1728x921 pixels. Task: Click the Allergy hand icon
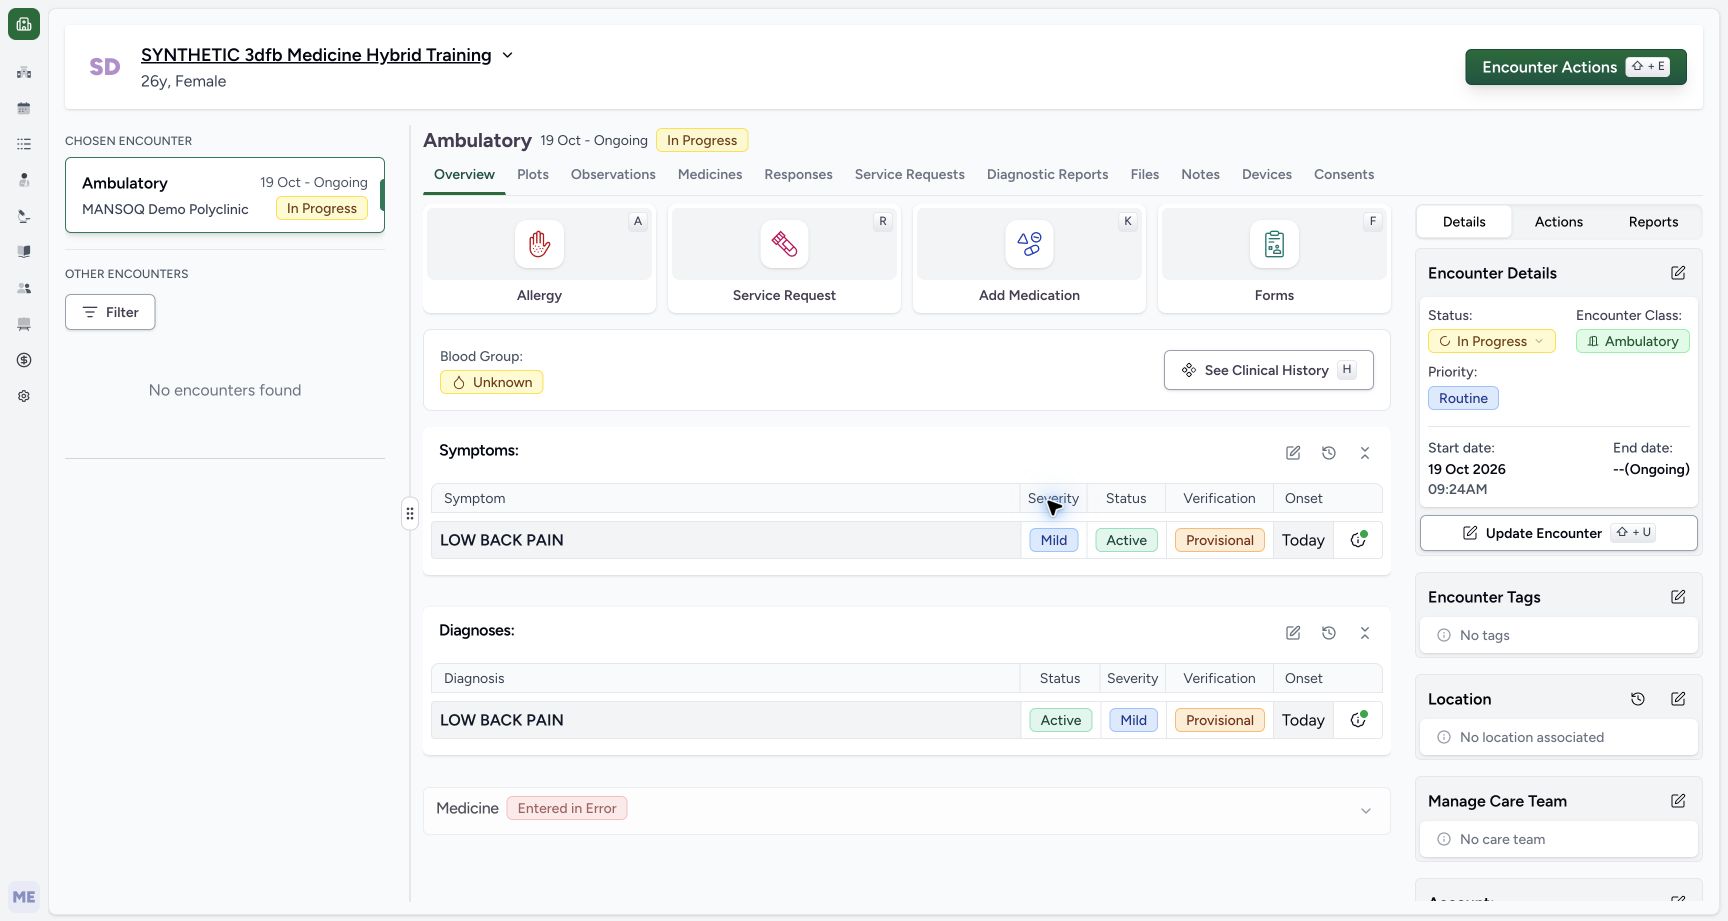pos(539,244)
